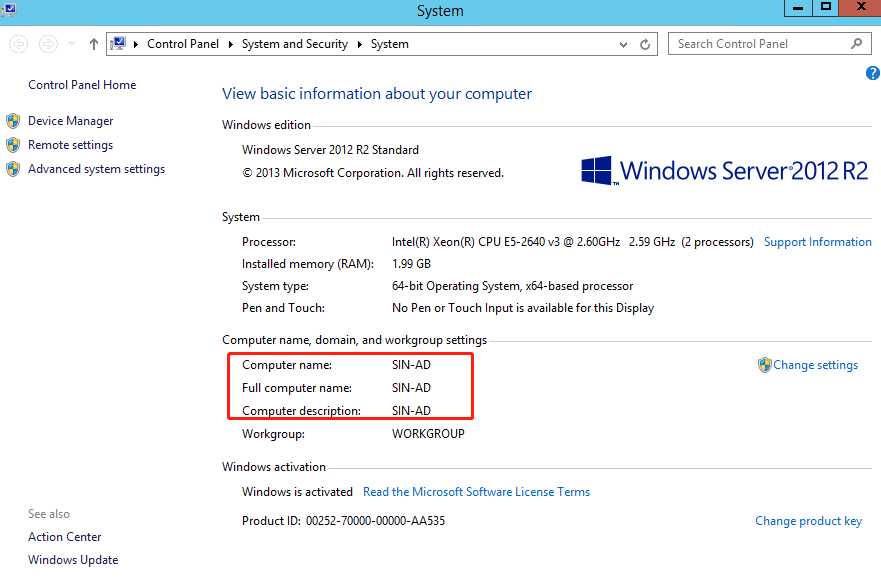881x586 pixels.
Task: Click the search magnifier icon
Action: [856, 43]
